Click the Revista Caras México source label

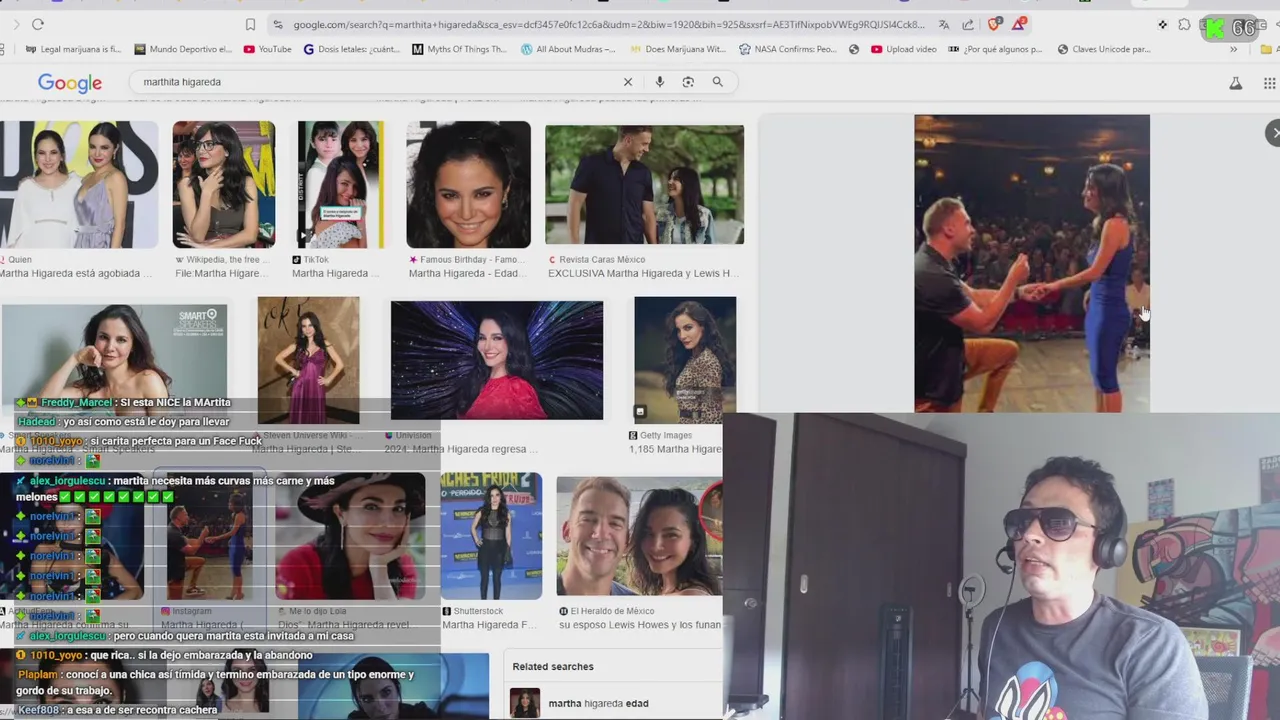click(602, 259)
